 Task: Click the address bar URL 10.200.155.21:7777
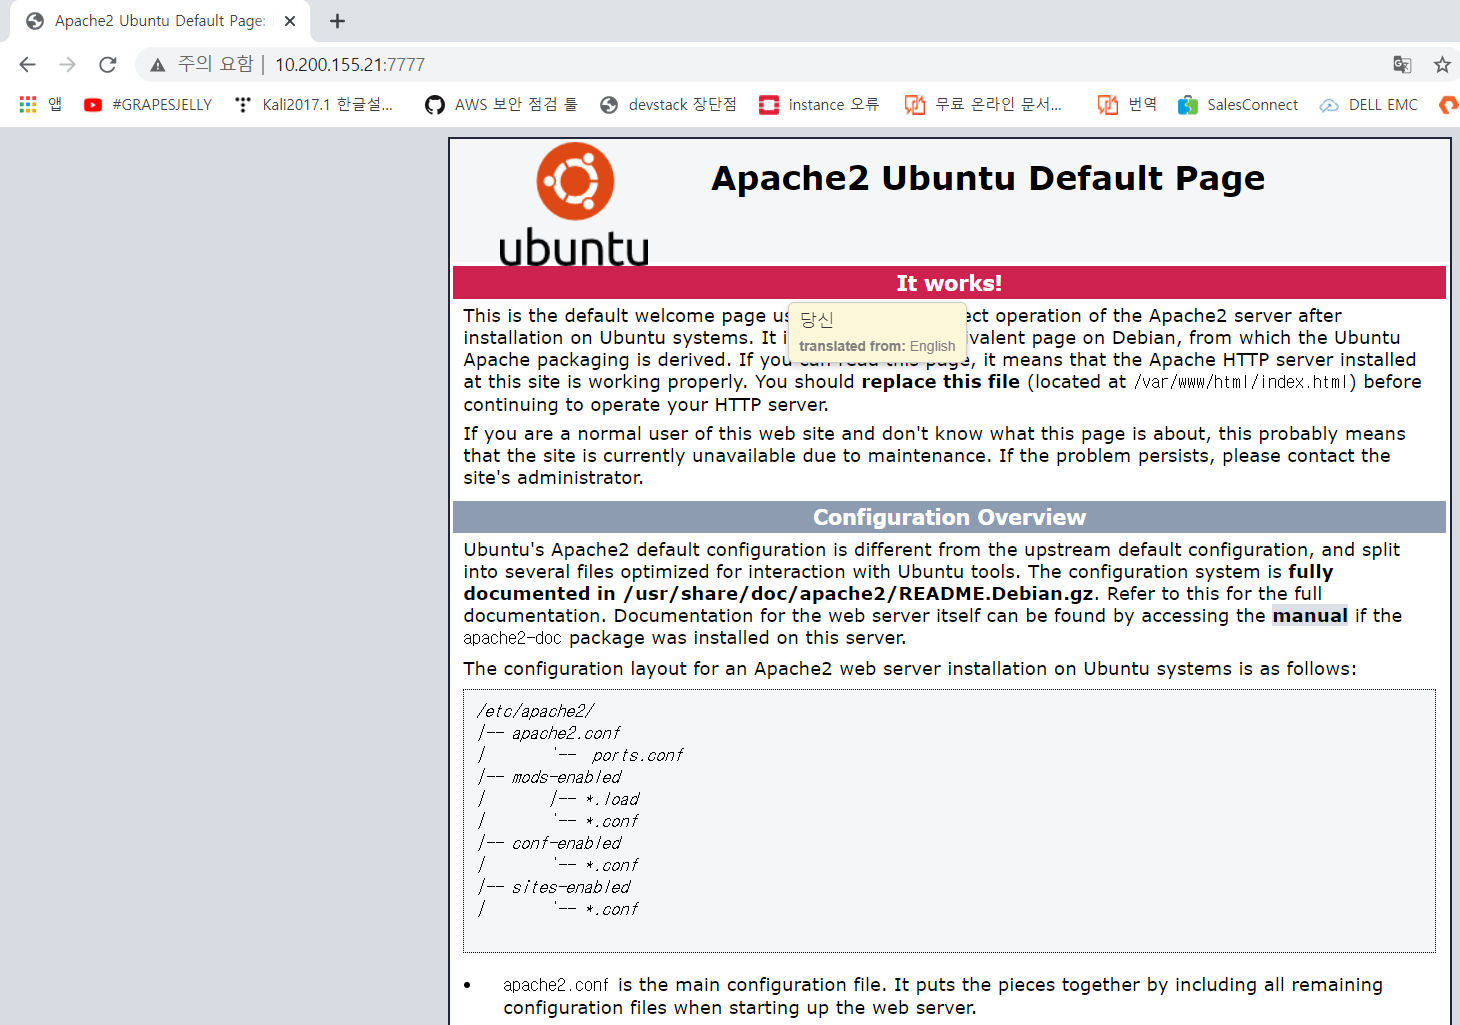pos(350,65)
